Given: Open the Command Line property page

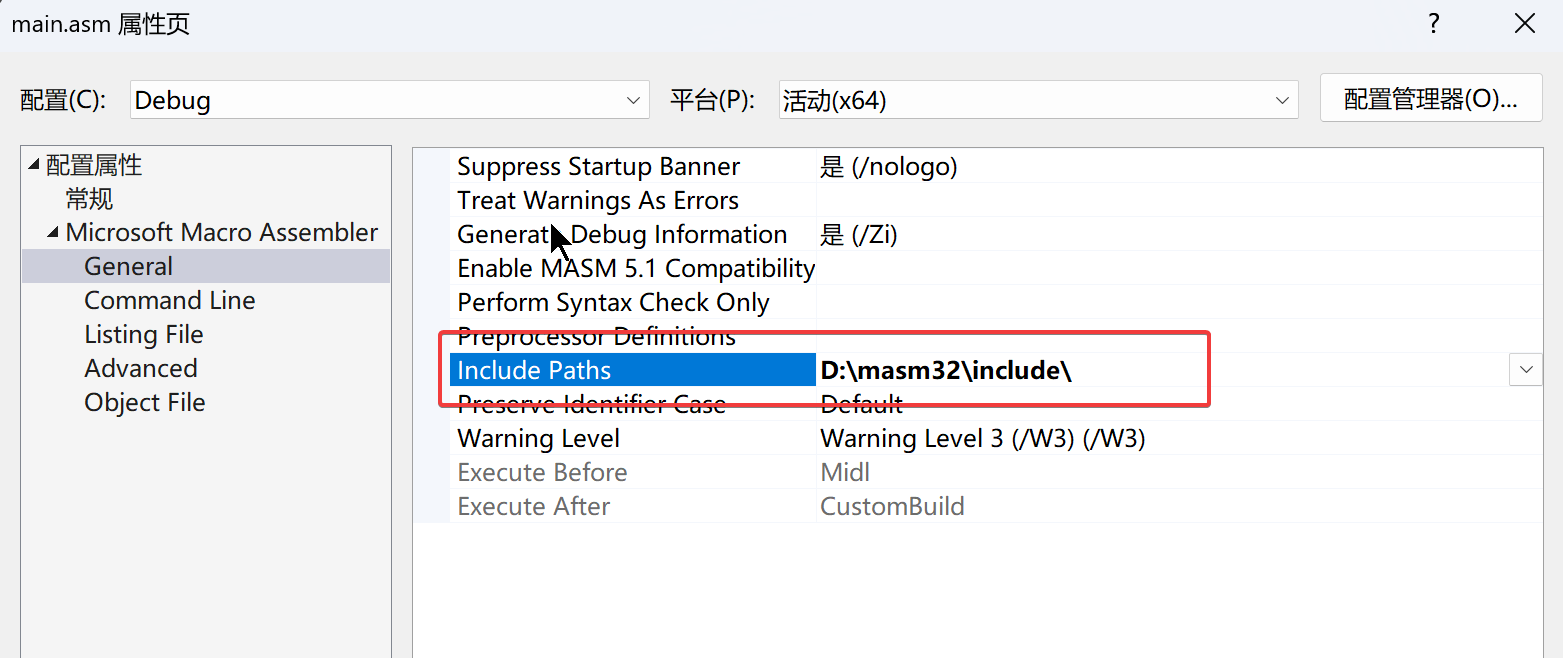Looking at the screenshot, I should [169, 301].
